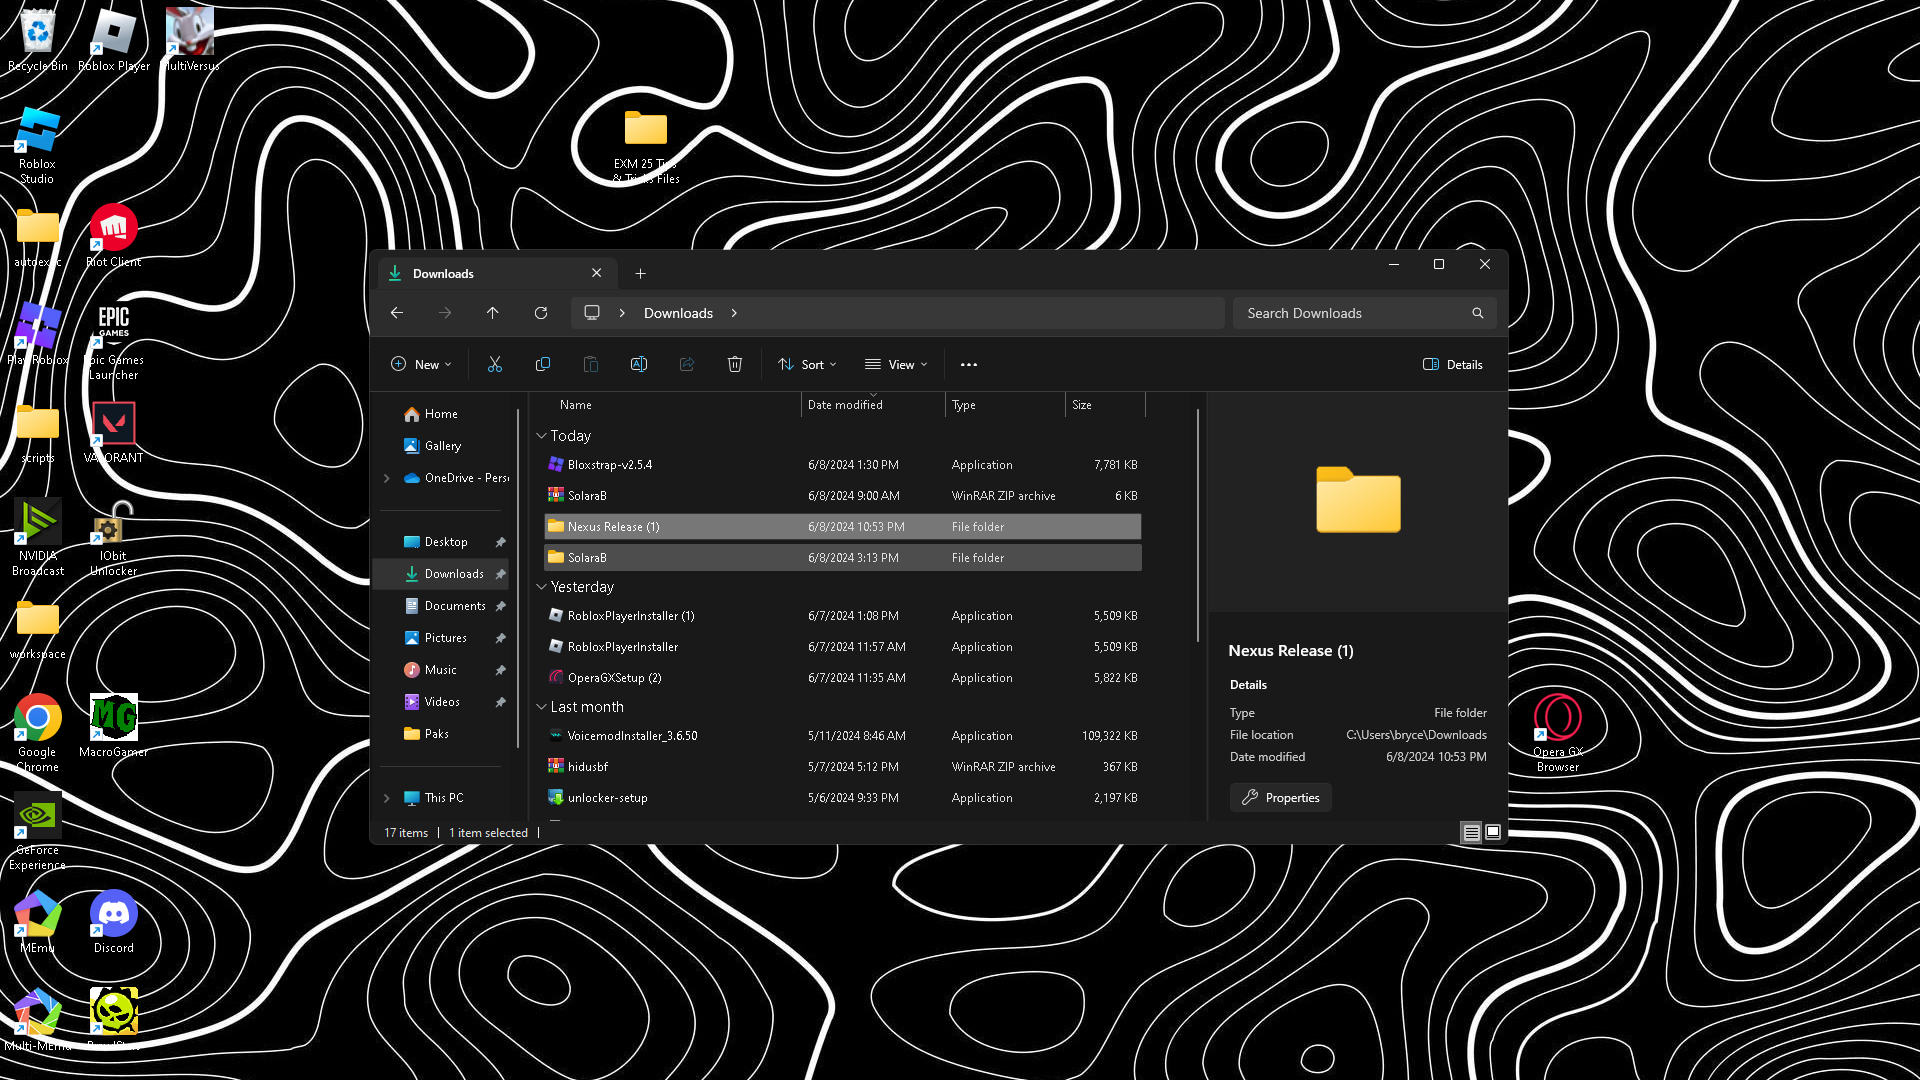The width and height of the screenshot is (1920, 1080).
Task: Click the Cut scissors icon in toolbar
Action: click(494, 365)
